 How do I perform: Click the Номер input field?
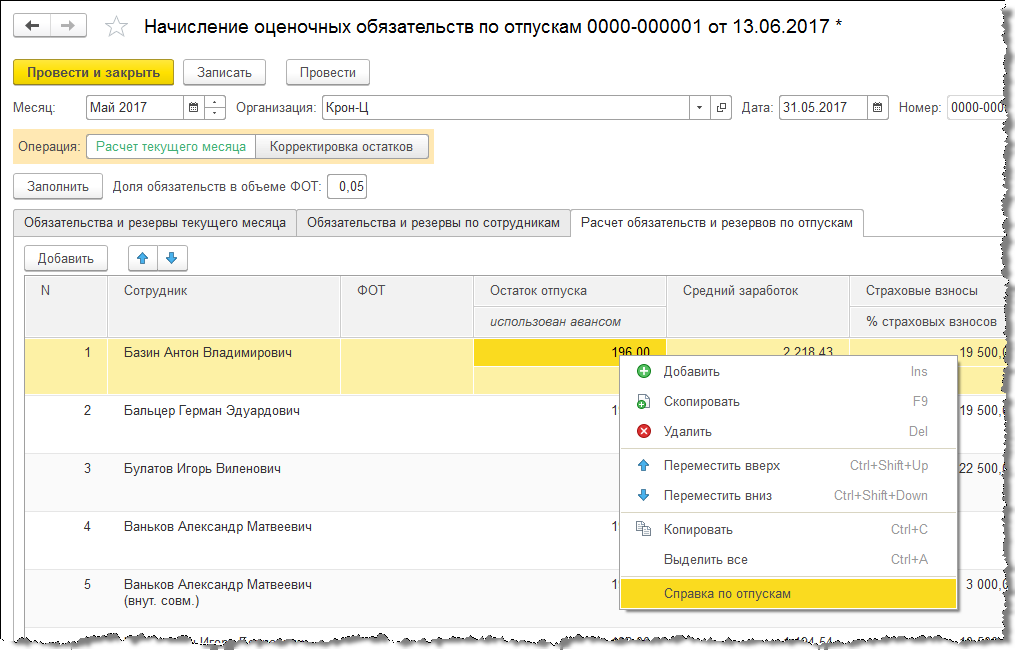[977, 107]
